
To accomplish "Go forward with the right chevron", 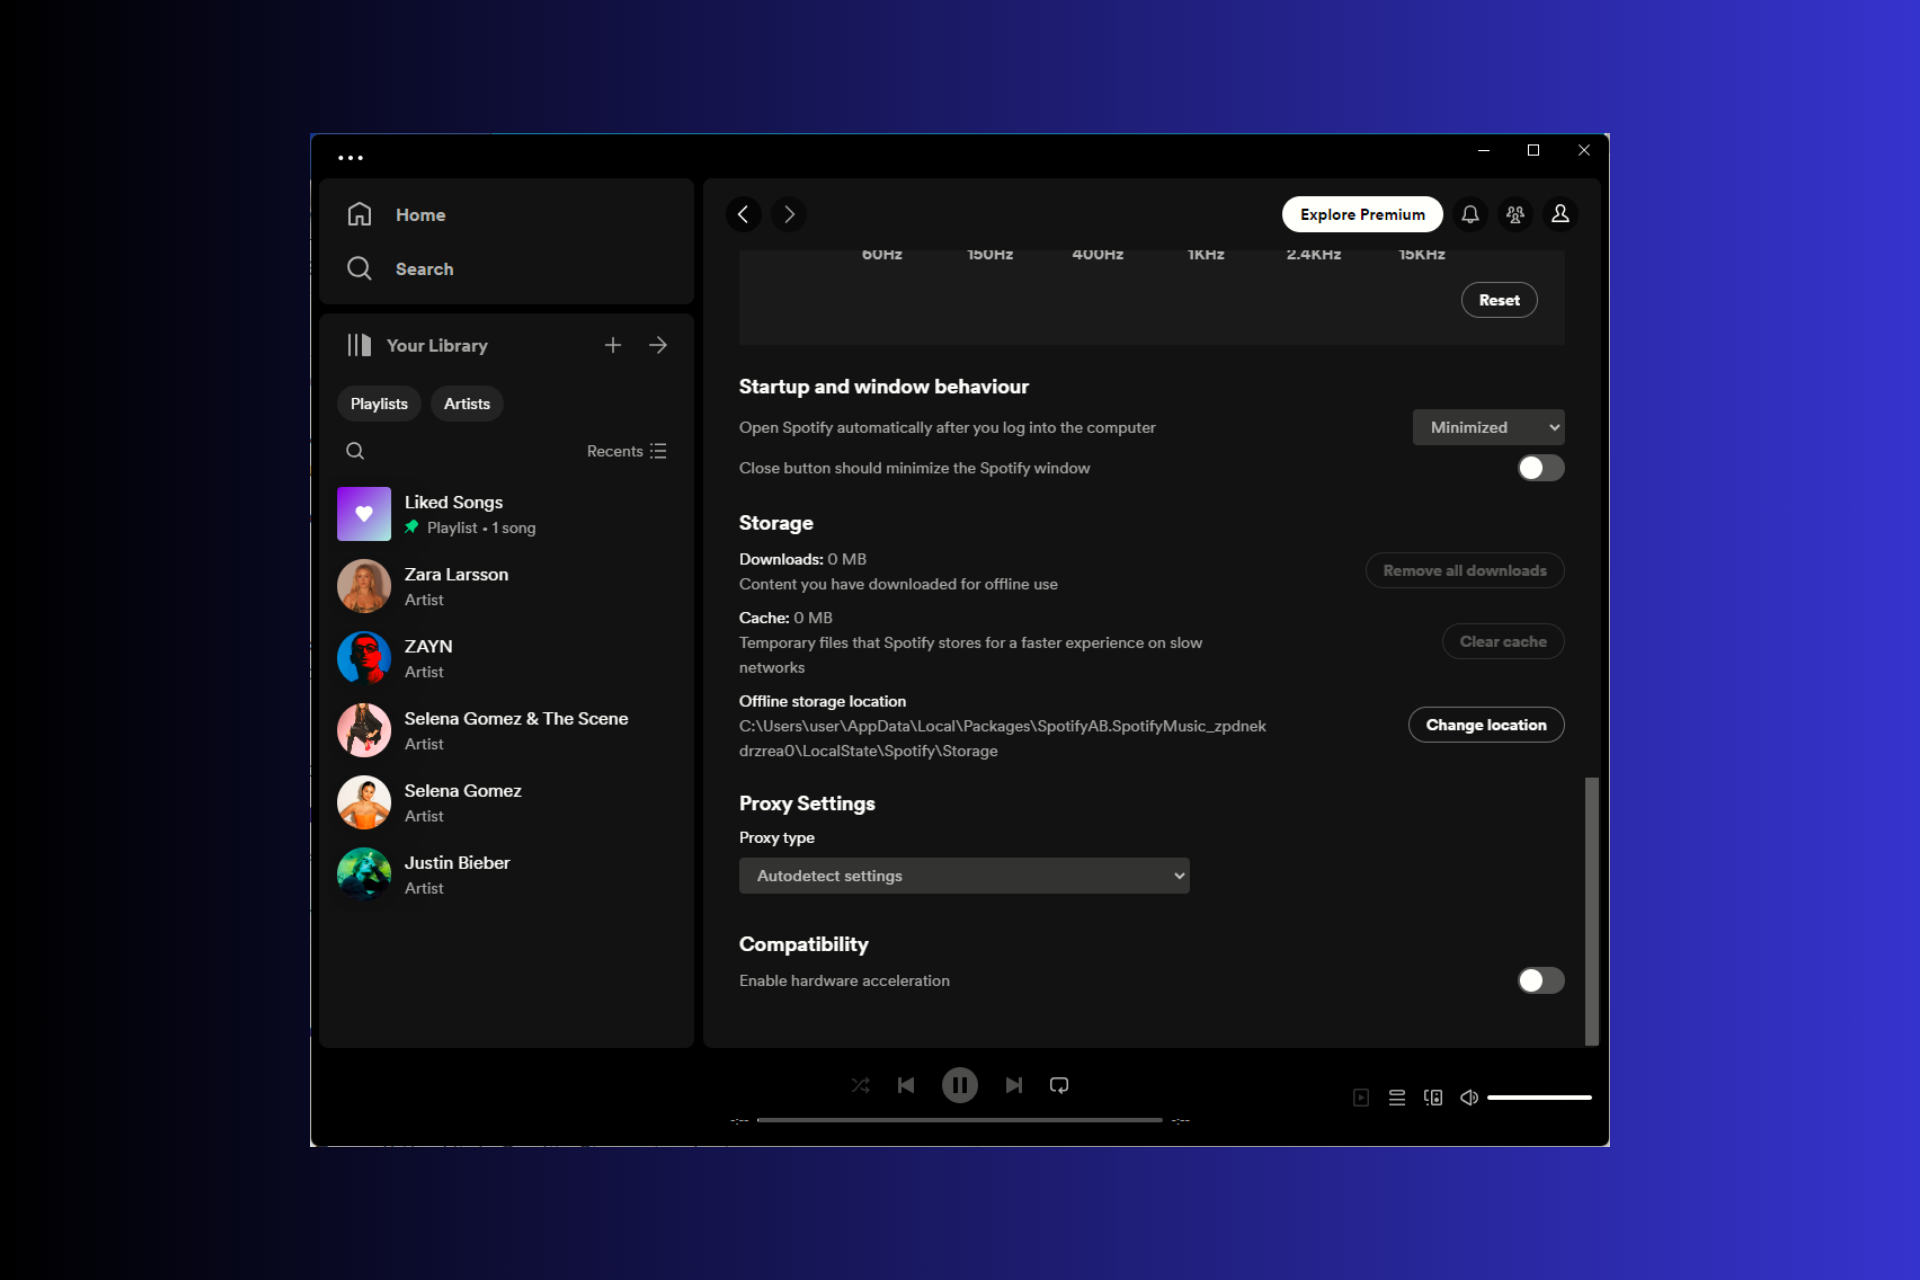I will [x=789, y=214].
